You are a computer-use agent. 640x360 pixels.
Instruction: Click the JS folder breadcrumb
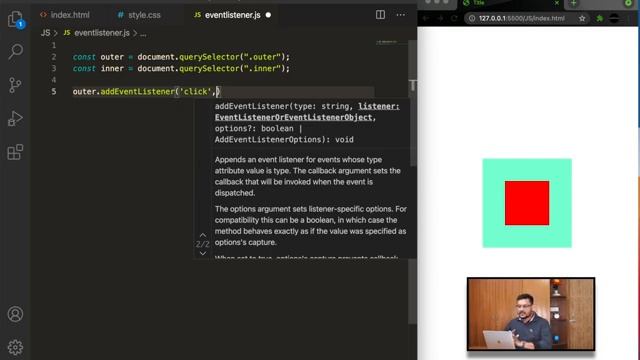click(45, 33)
